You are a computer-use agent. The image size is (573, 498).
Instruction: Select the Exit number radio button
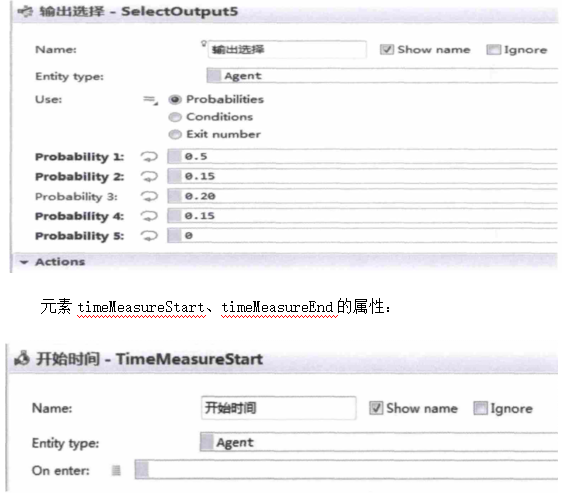pos(175,135)
